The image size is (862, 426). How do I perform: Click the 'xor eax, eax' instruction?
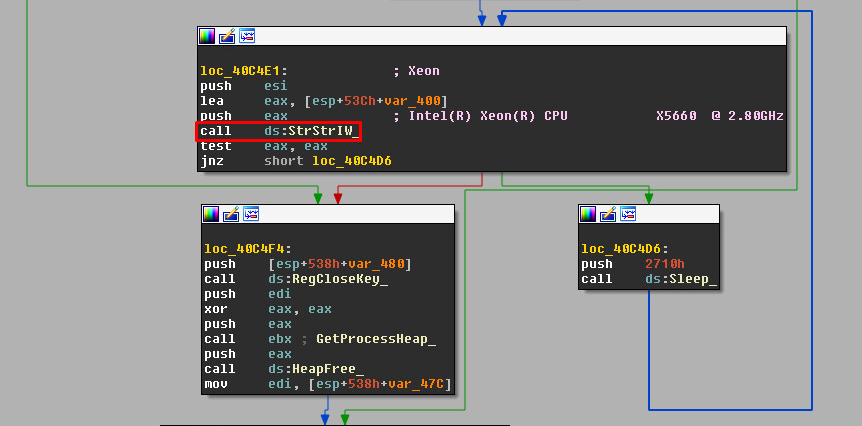[268, 309]
